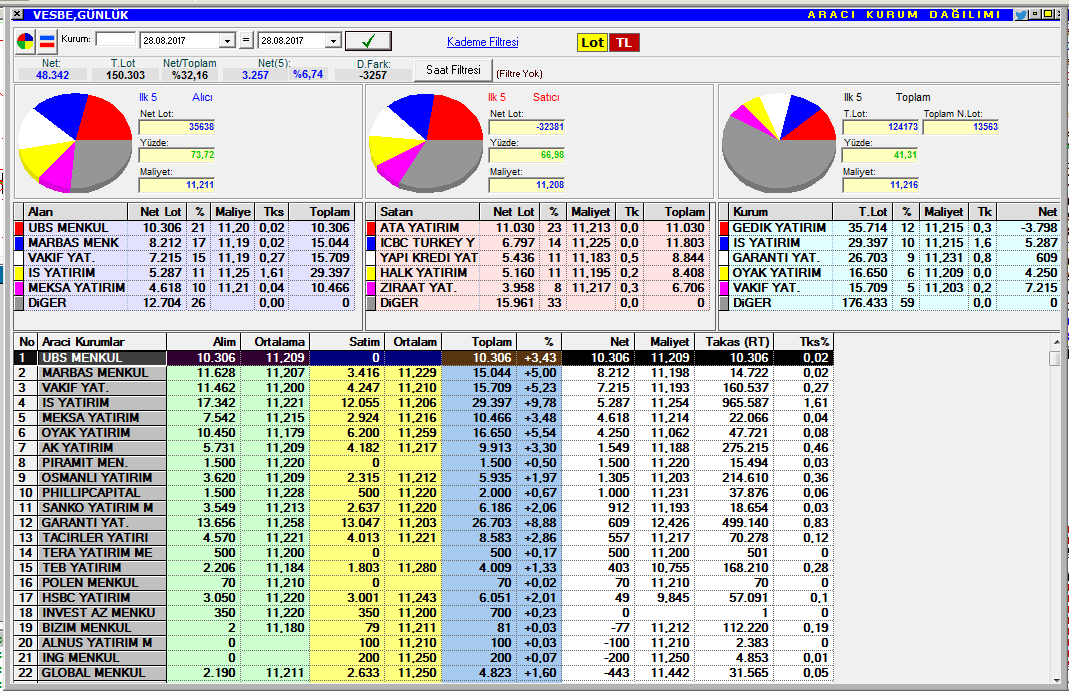Select the highlighted UBS MENKUL row number 1

[423, 358]
